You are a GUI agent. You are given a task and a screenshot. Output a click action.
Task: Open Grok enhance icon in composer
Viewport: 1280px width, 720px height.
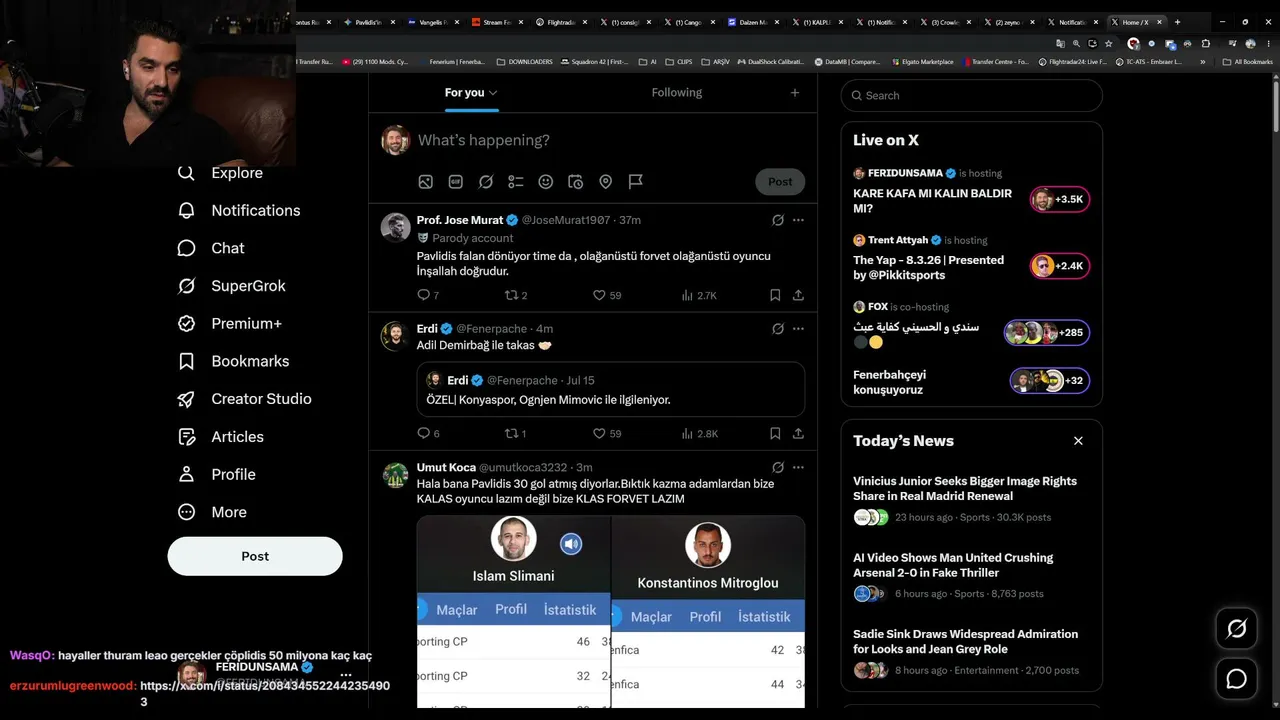pyautogui.click(x=486, y=182)
